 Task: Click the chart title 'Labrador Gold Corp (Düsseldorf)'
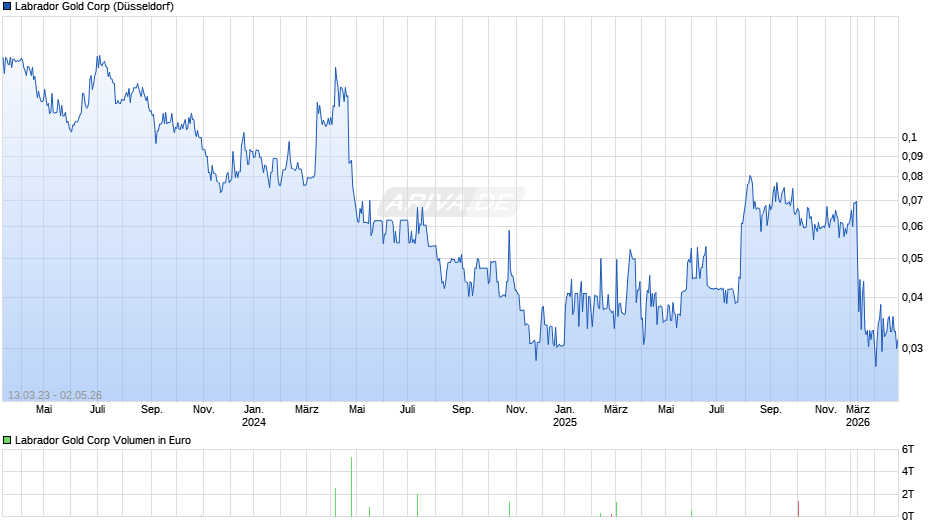(94, 7)
